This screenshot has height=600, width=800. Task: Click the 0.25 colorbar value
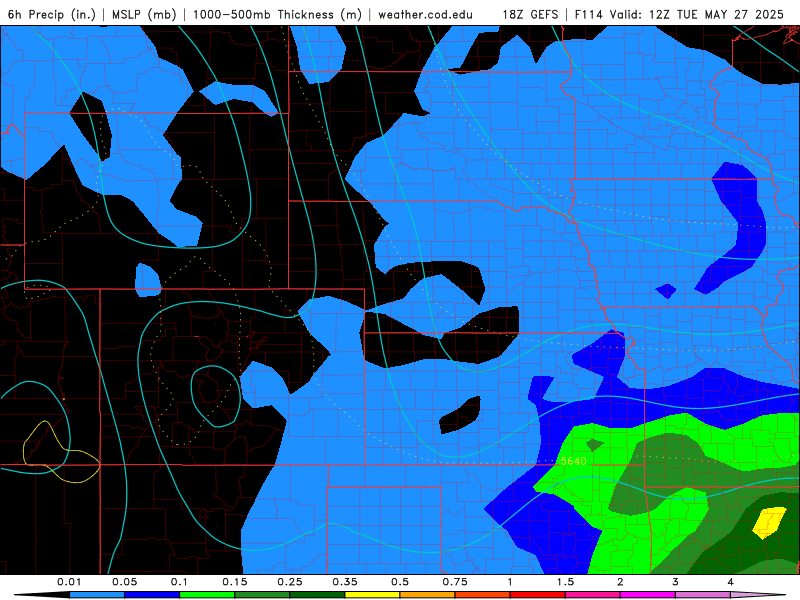click(290, 582)
